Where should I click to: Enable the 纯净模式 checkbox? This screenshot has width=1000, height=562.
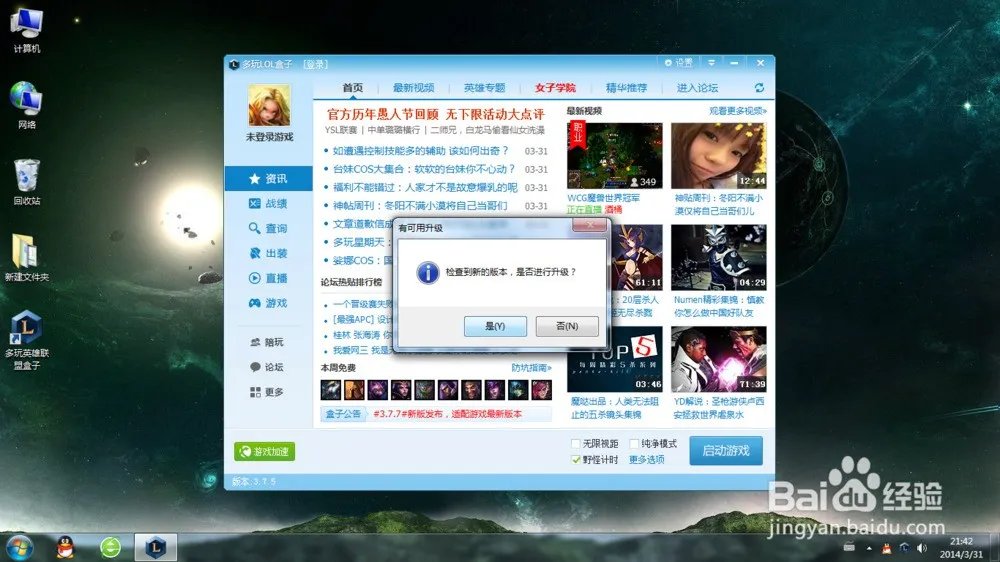click(635, 443)
